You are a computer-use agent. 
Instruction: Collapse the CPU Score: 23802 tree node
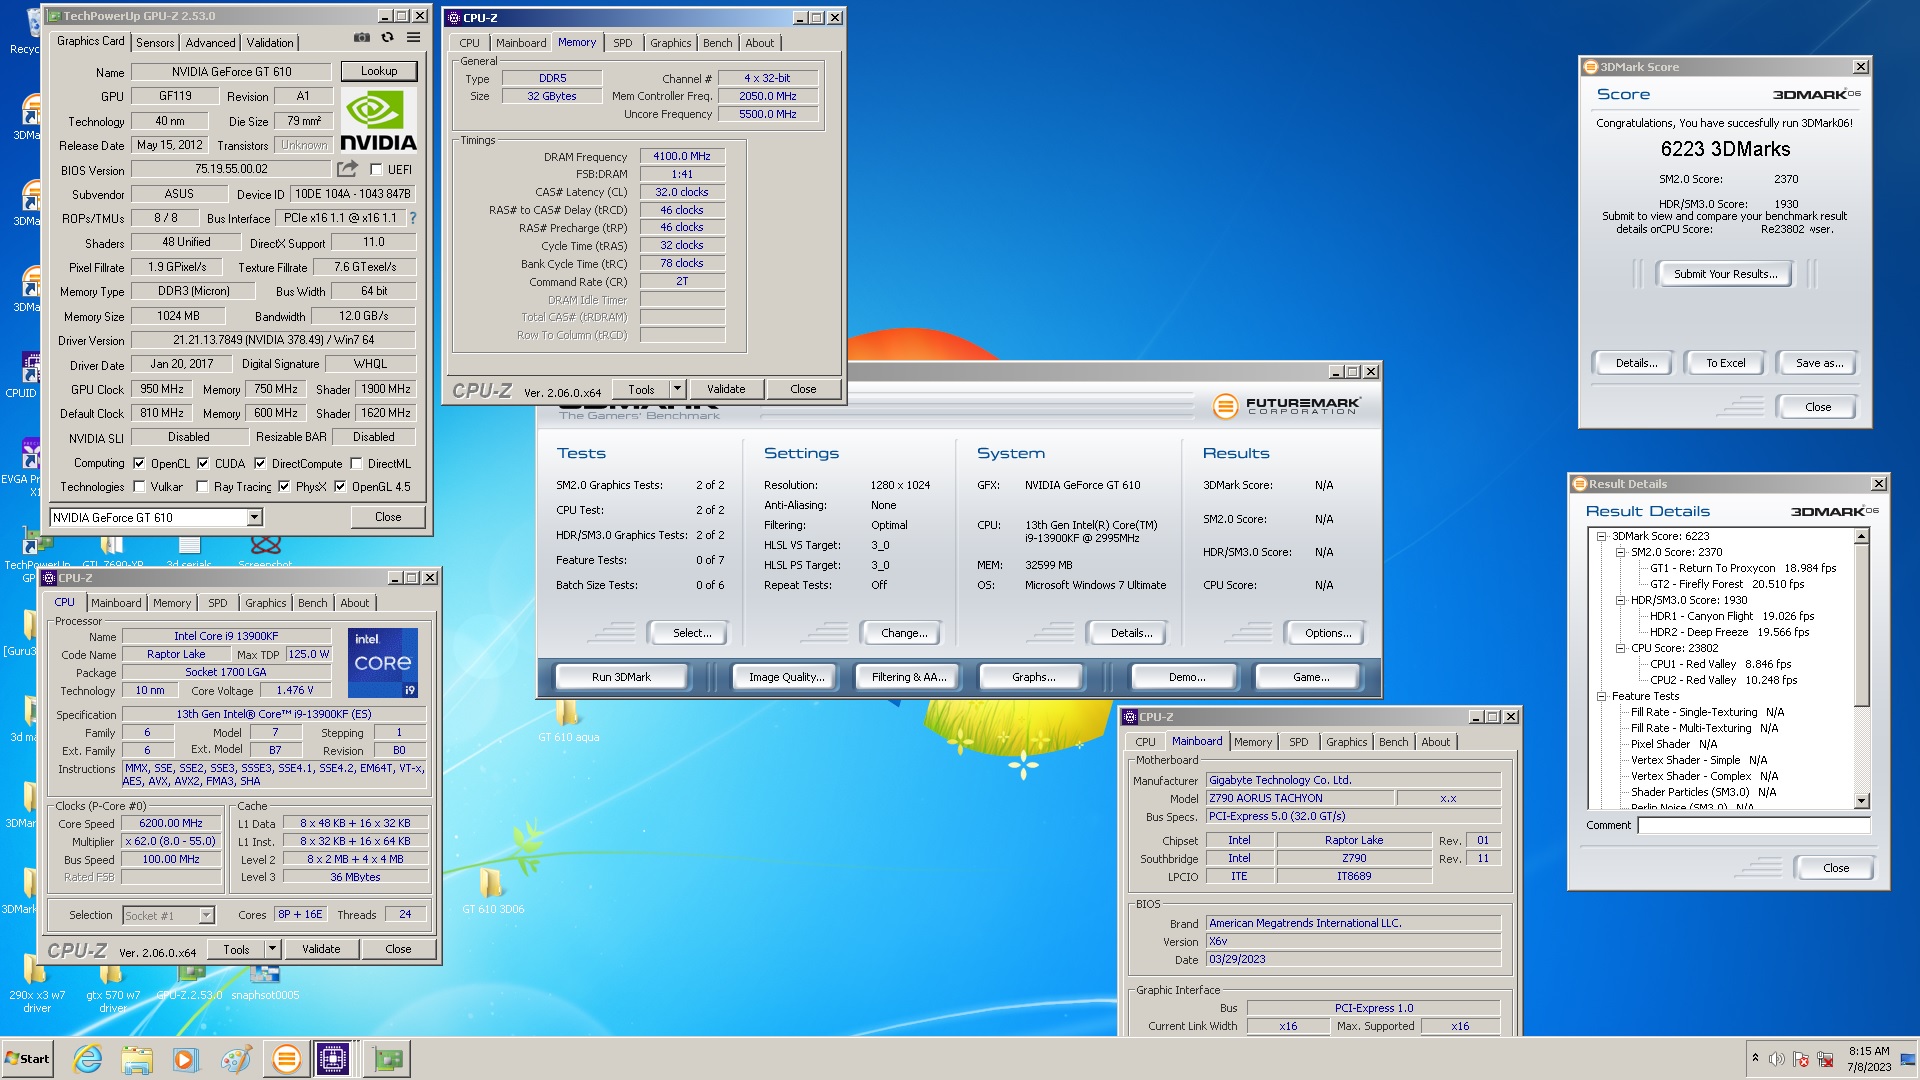pyautogui.click(x=1620, y=648)
